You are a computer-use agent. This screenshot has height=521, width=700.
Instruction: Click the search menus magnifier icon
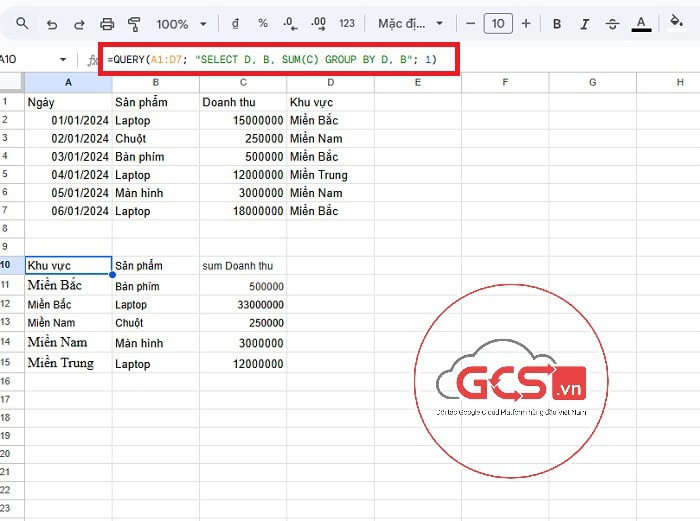[x=22, y=23]
